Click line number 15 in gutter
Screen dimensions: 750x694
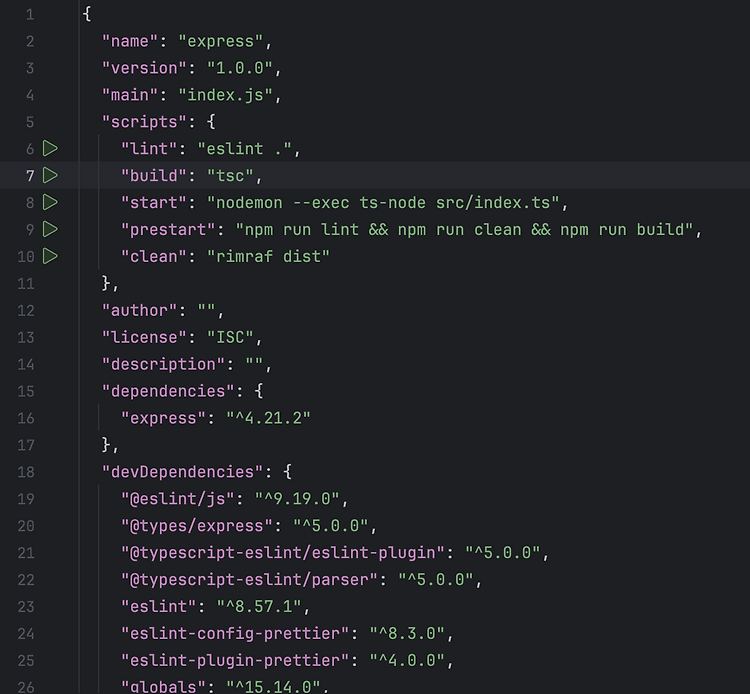click(26, 391)
